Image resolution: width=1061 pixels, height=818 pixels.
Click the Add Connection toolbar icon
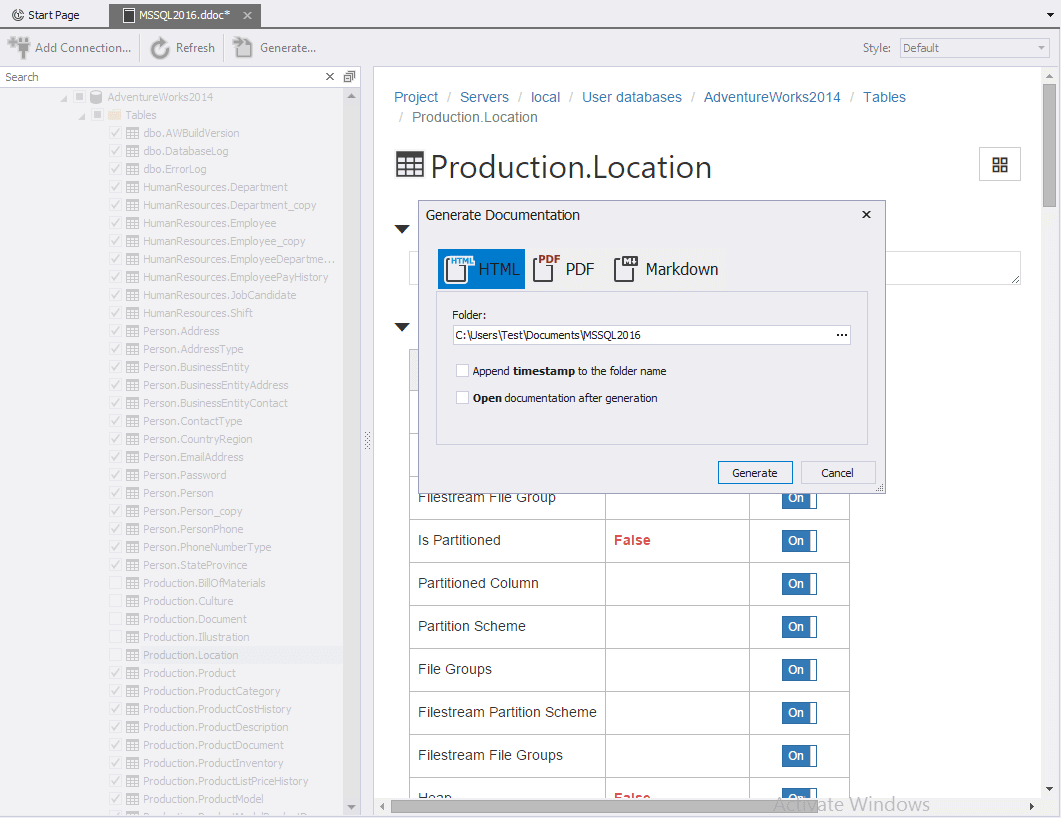point(18,47)
